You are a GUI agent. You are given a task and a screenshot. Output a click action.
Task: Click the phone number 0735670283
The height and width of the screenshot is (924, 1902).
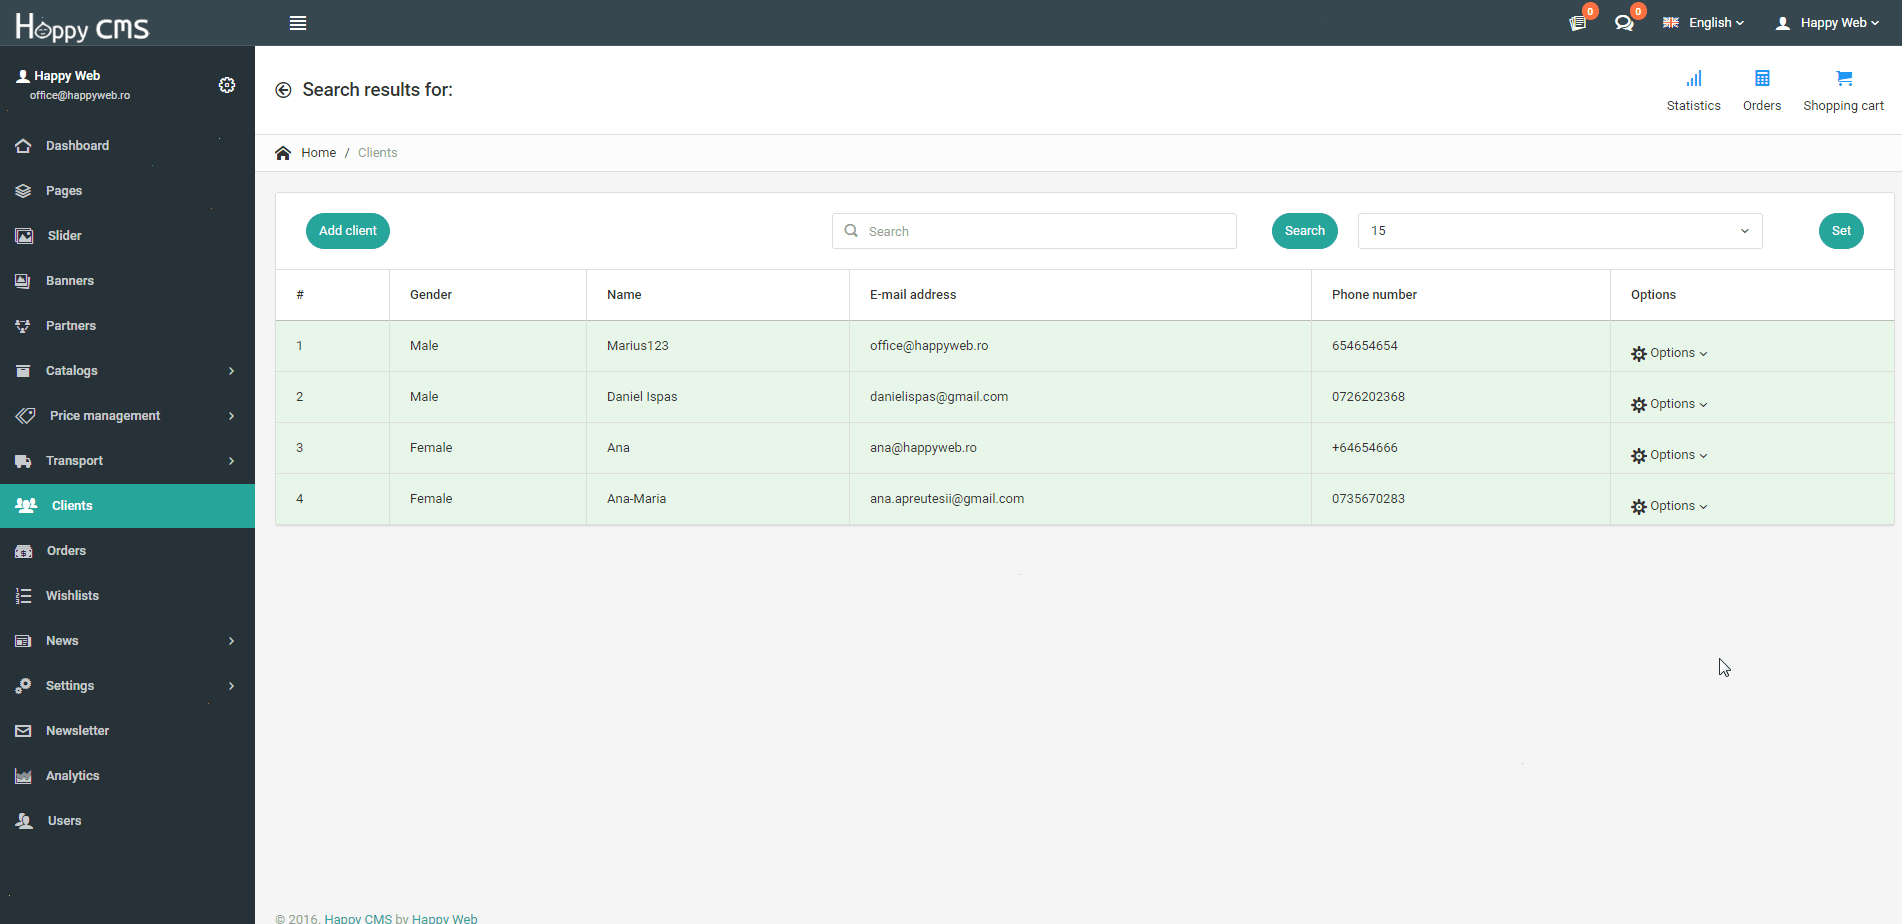click(x=1368, y=499)
